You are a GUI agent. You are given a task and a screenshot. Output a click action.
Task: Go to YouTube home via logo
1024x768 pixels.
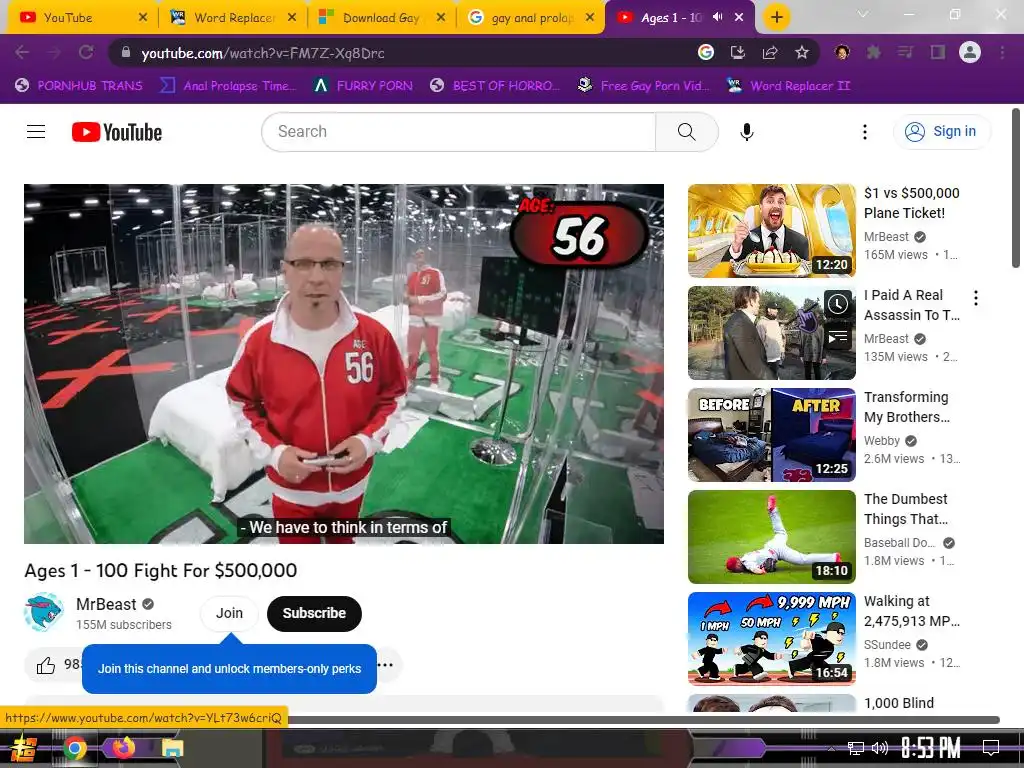pos(117,132)
